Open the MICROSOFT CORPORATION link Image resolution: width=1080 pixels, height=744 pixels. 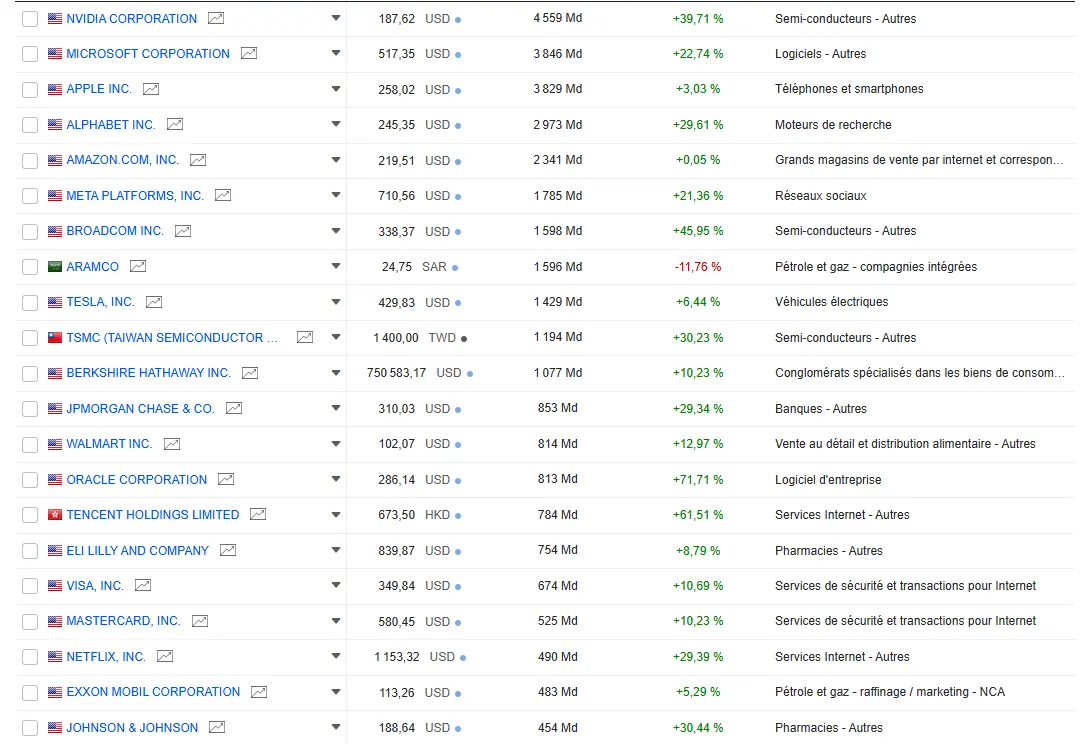[148, 54]
